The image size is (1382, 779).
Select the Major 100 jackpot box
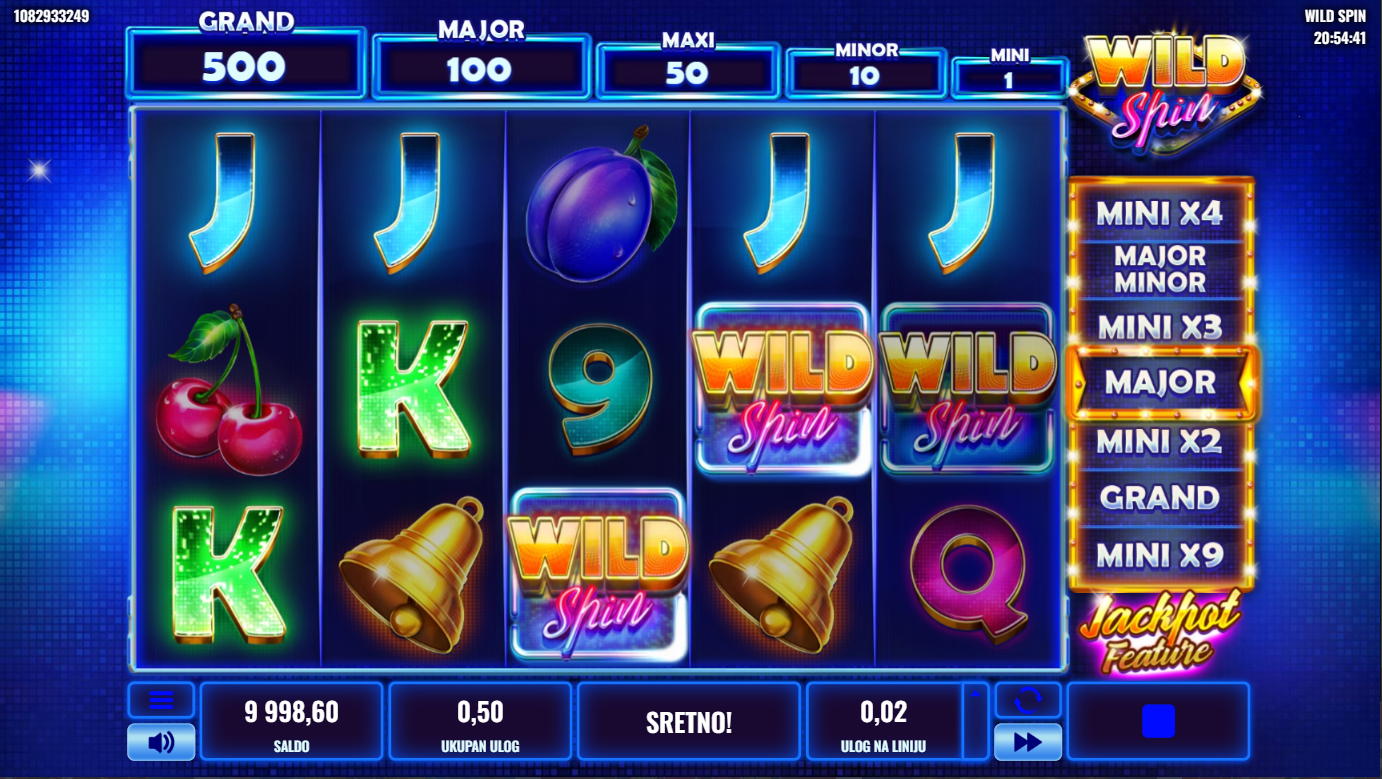click(481, 66)
